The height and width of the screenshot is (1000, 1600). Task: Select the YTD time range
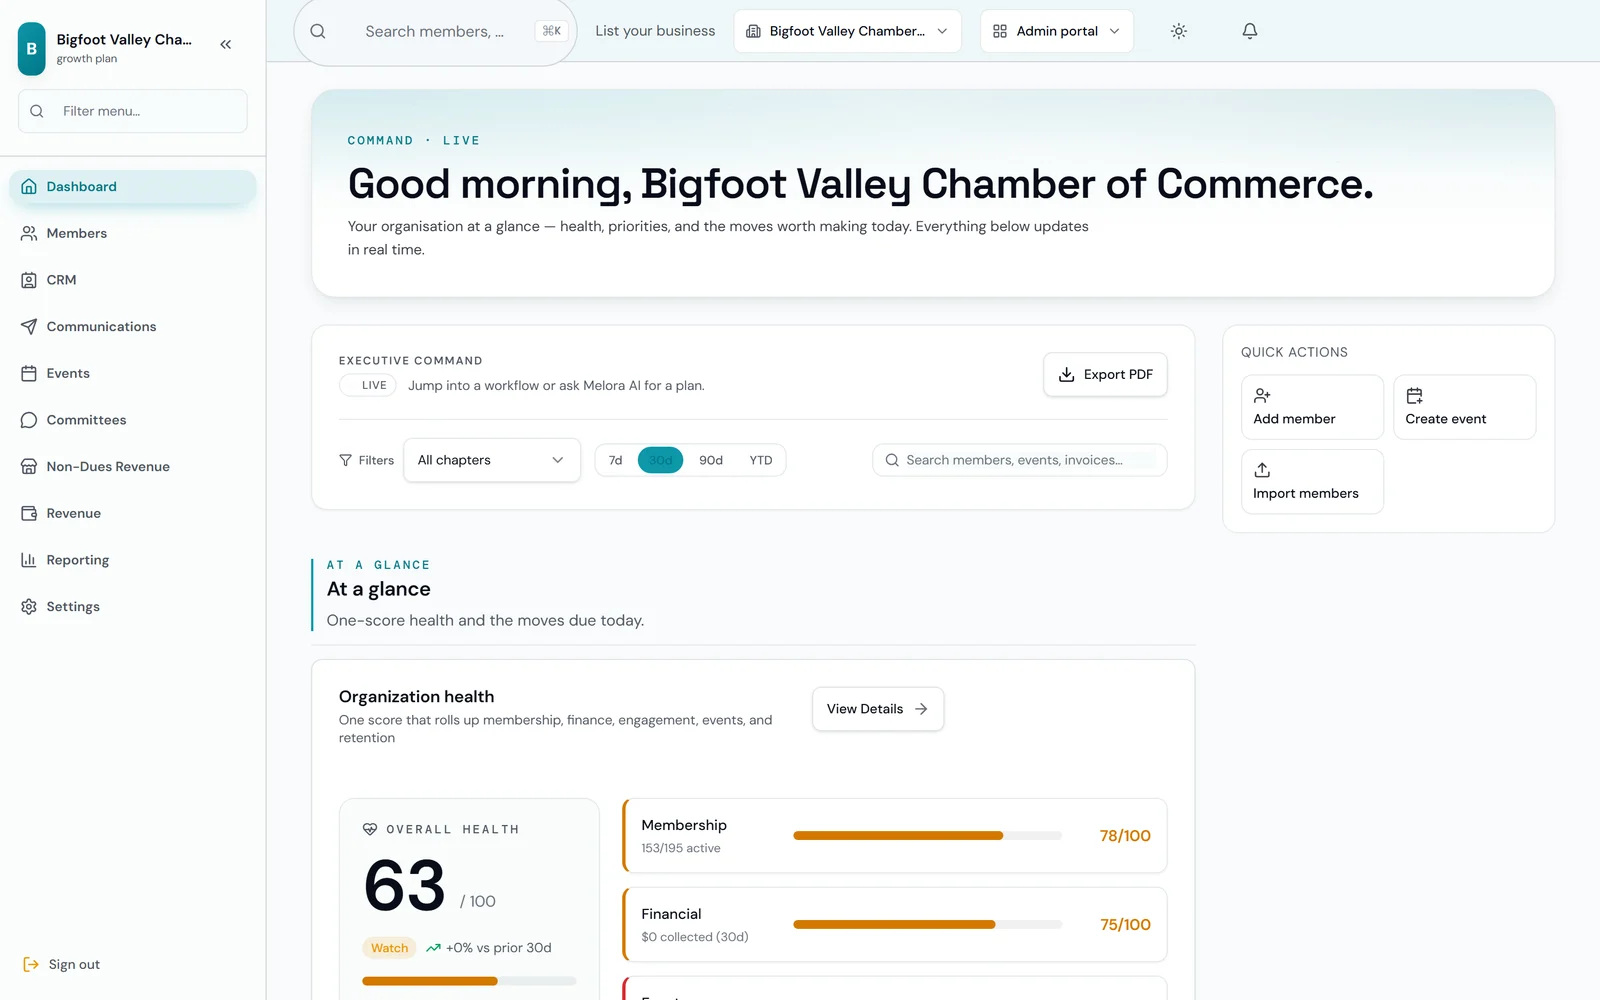pyautogui.click(x=761, y=460)
